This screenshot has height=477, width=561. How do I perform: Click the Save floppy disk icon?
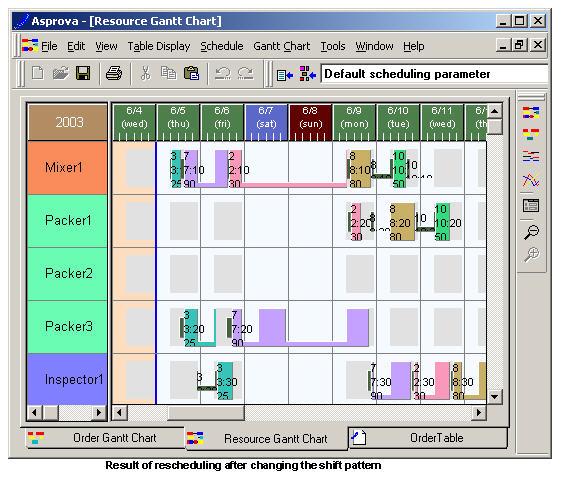point(83,73)
